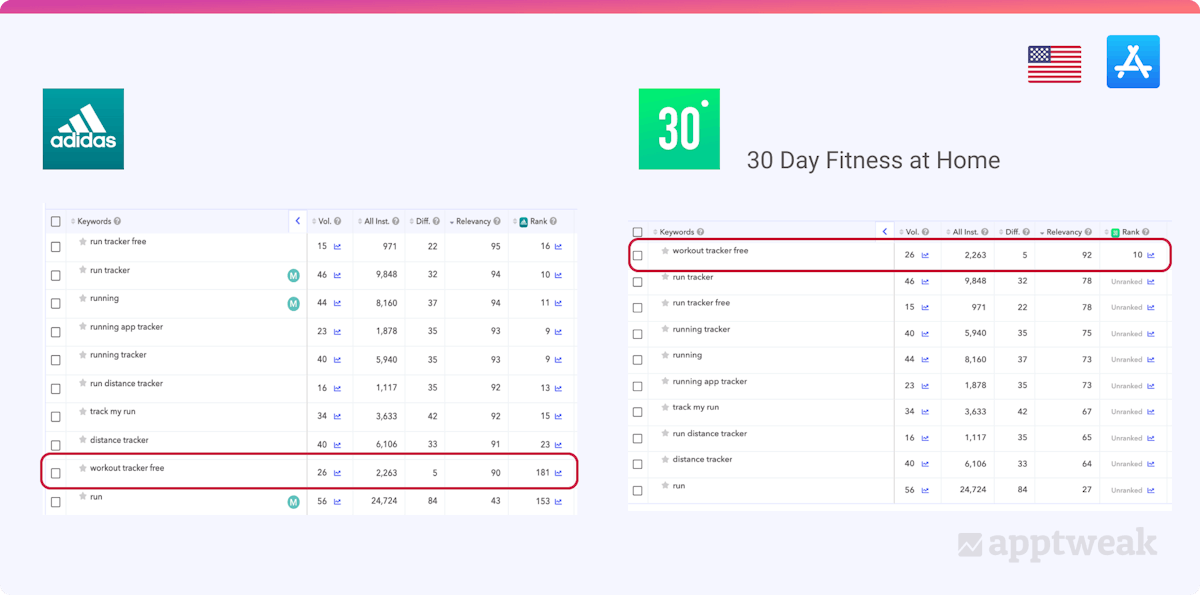The width and height of the screenshot is (1200, 595).
Task: Check the 'workout tracker free' row in adidas table
Action: click(56, 473)
